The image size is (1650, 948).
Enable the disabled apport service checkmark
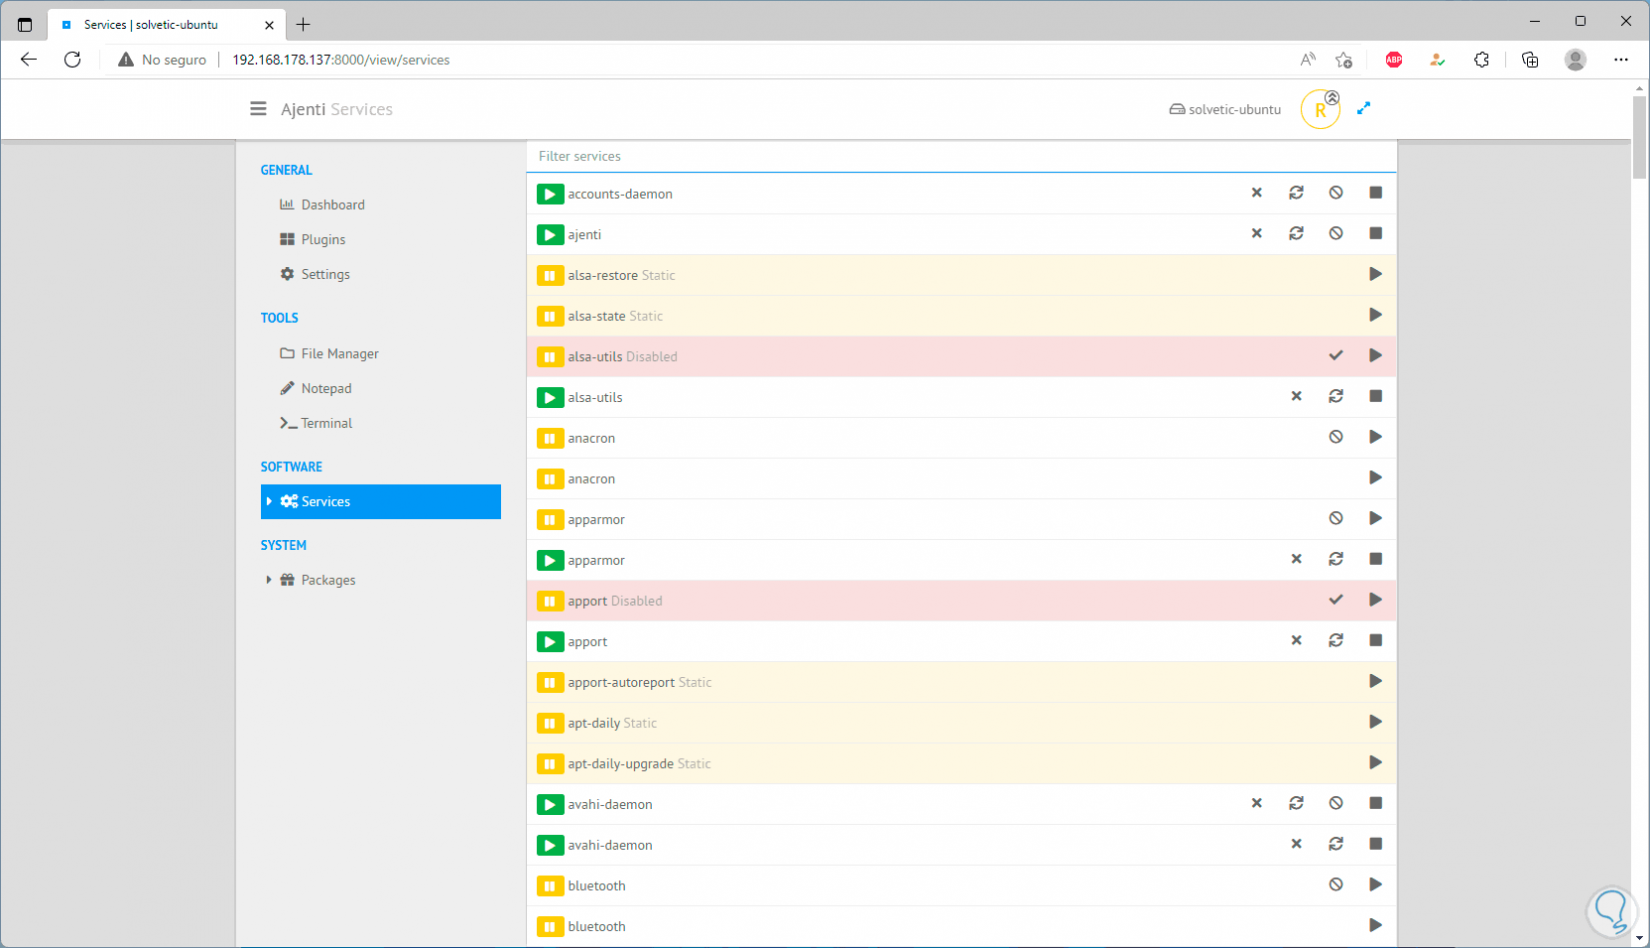(x=1336, y=600)
